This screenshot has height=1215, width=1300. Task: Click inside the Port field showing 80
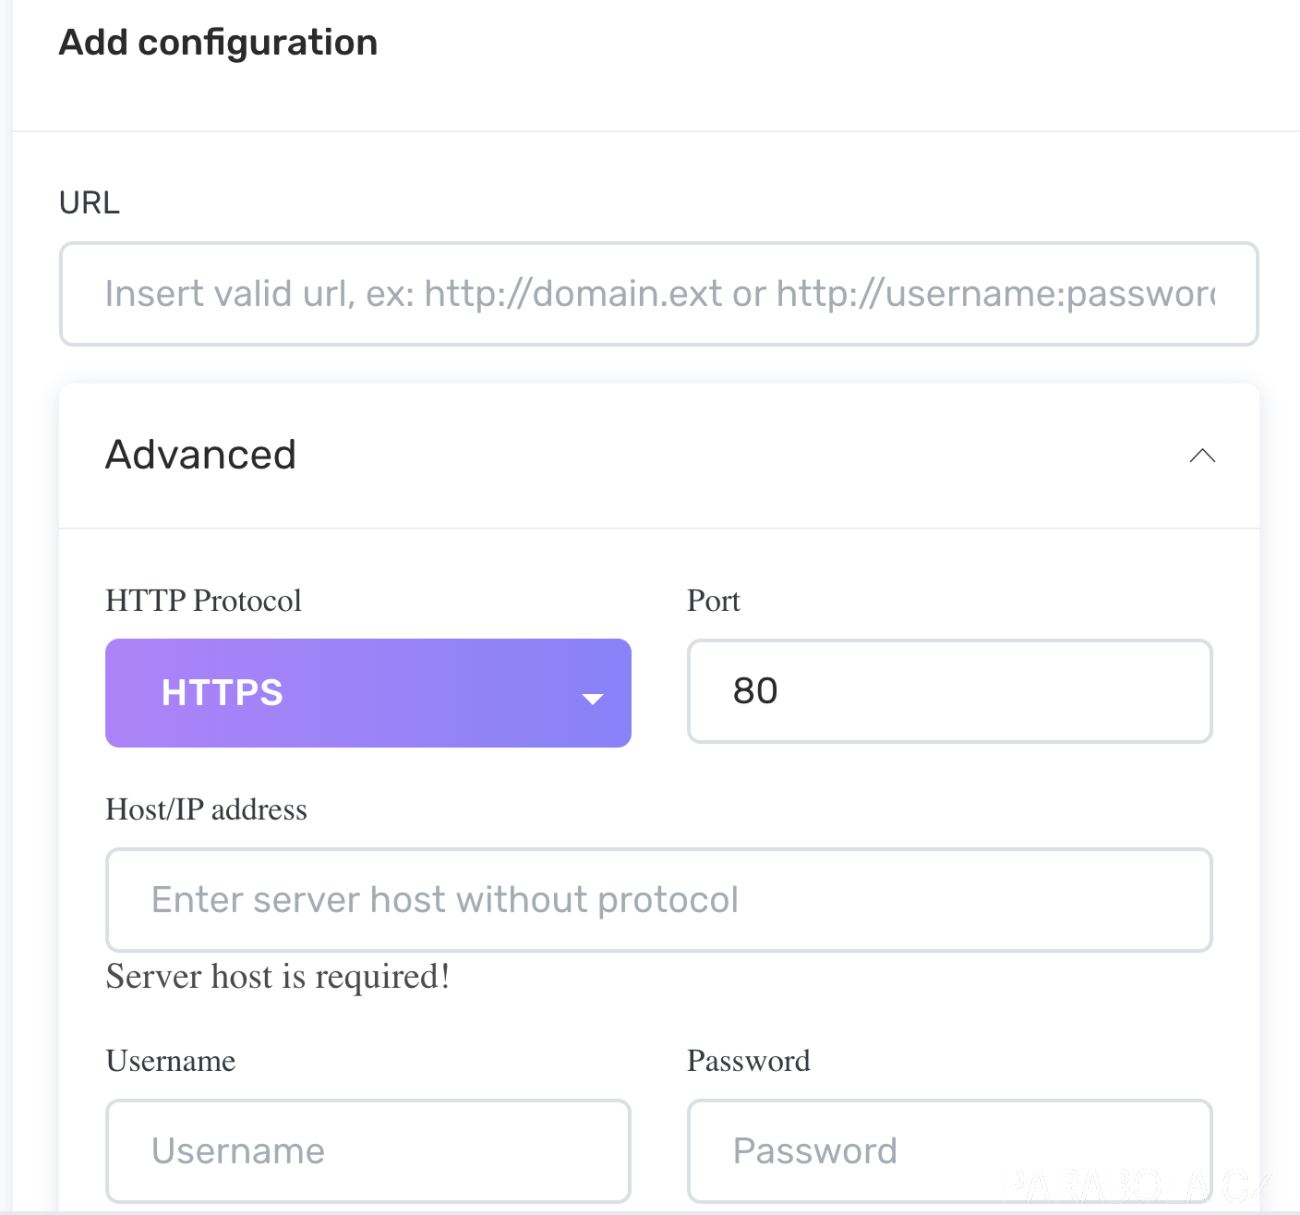(x=950, y=691)
